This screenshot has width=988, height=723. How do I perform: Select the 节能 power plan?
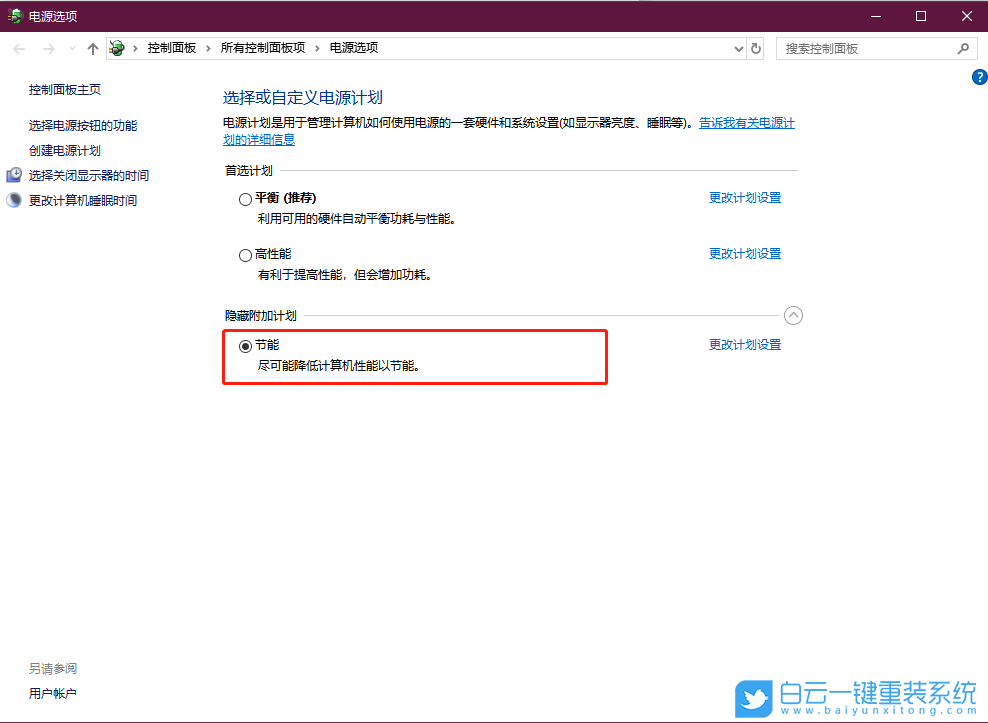coord(245,344)
